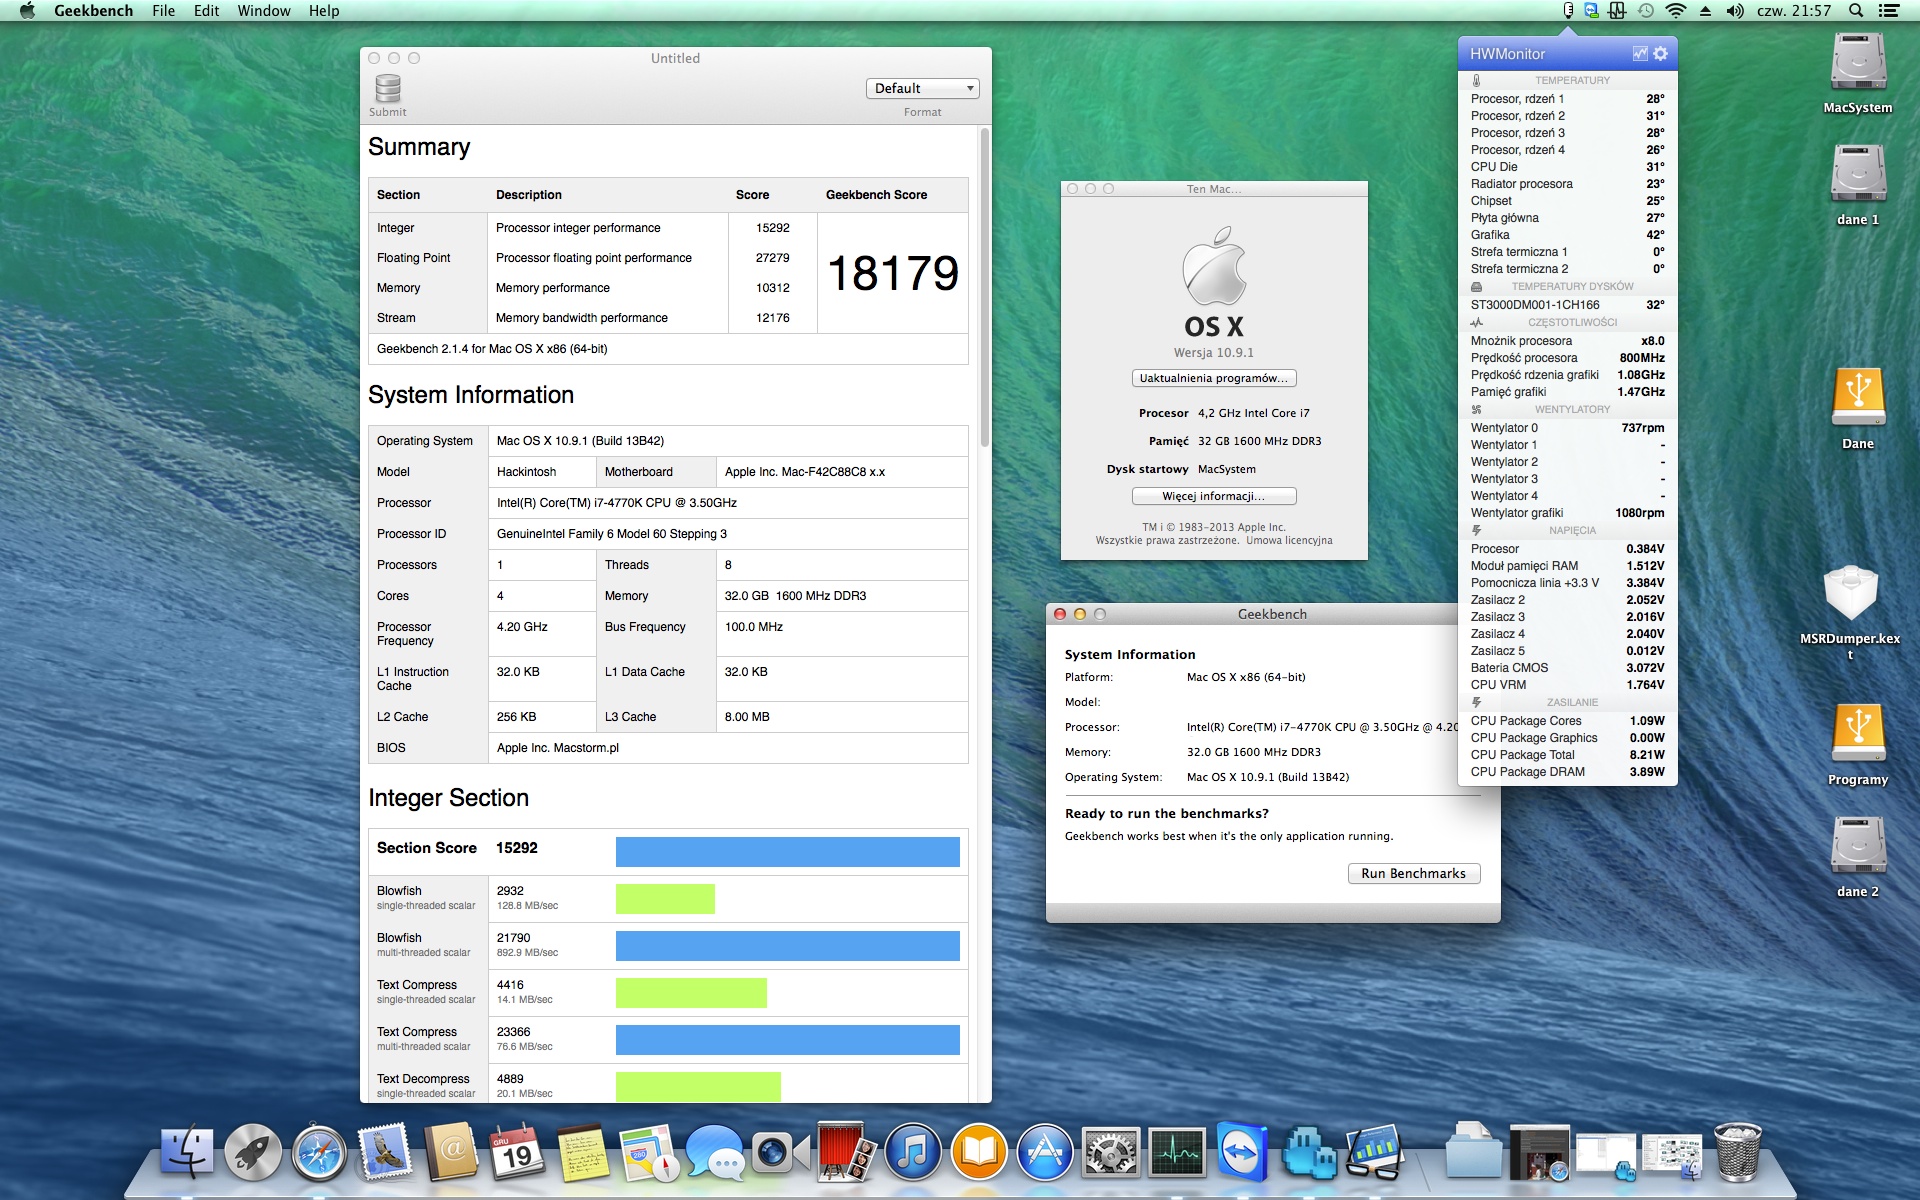Click the eject icon in menu bar

pyautogui.click(x=1705, y=11)
